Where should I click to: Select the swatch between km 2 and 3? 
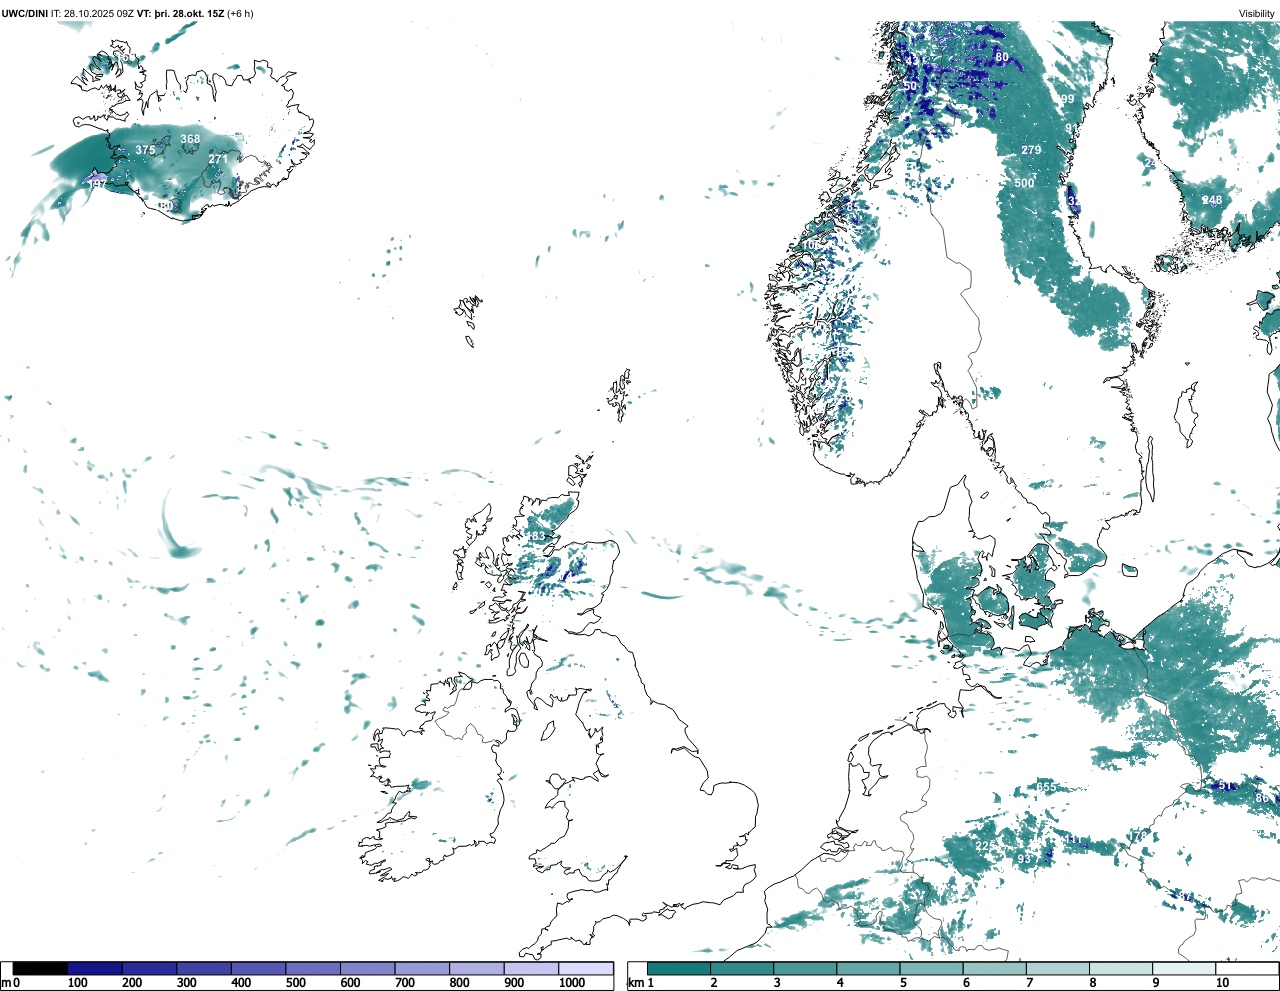click(742, 968)
